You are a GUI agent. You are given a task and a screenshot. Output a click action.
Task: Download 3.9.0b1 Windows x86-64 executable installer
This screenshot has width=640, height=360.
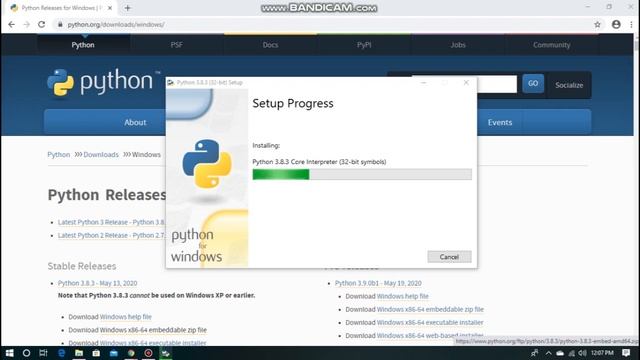(430, 322)
